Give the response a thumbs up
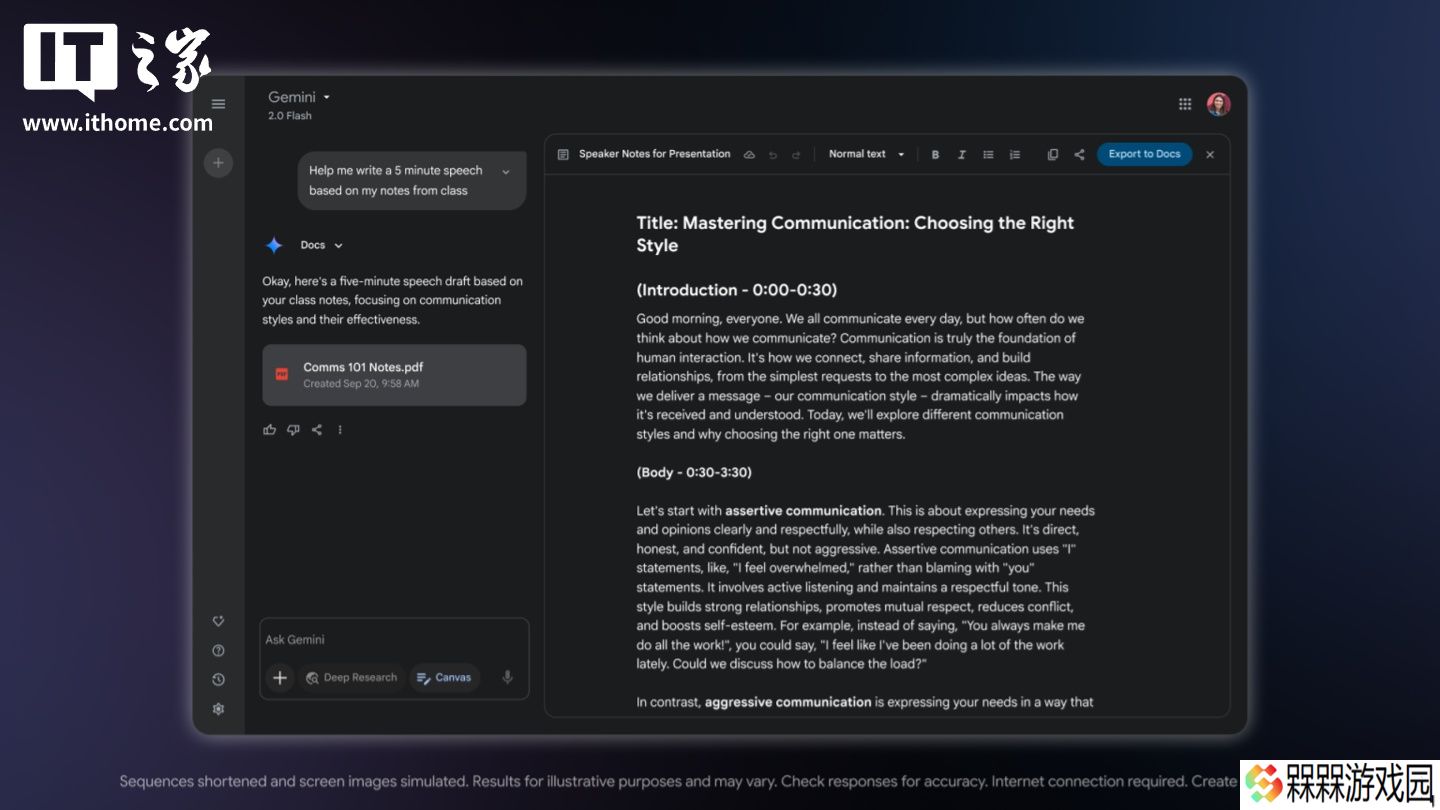This screenshot has height=810, width=1440. coord(269,430)
